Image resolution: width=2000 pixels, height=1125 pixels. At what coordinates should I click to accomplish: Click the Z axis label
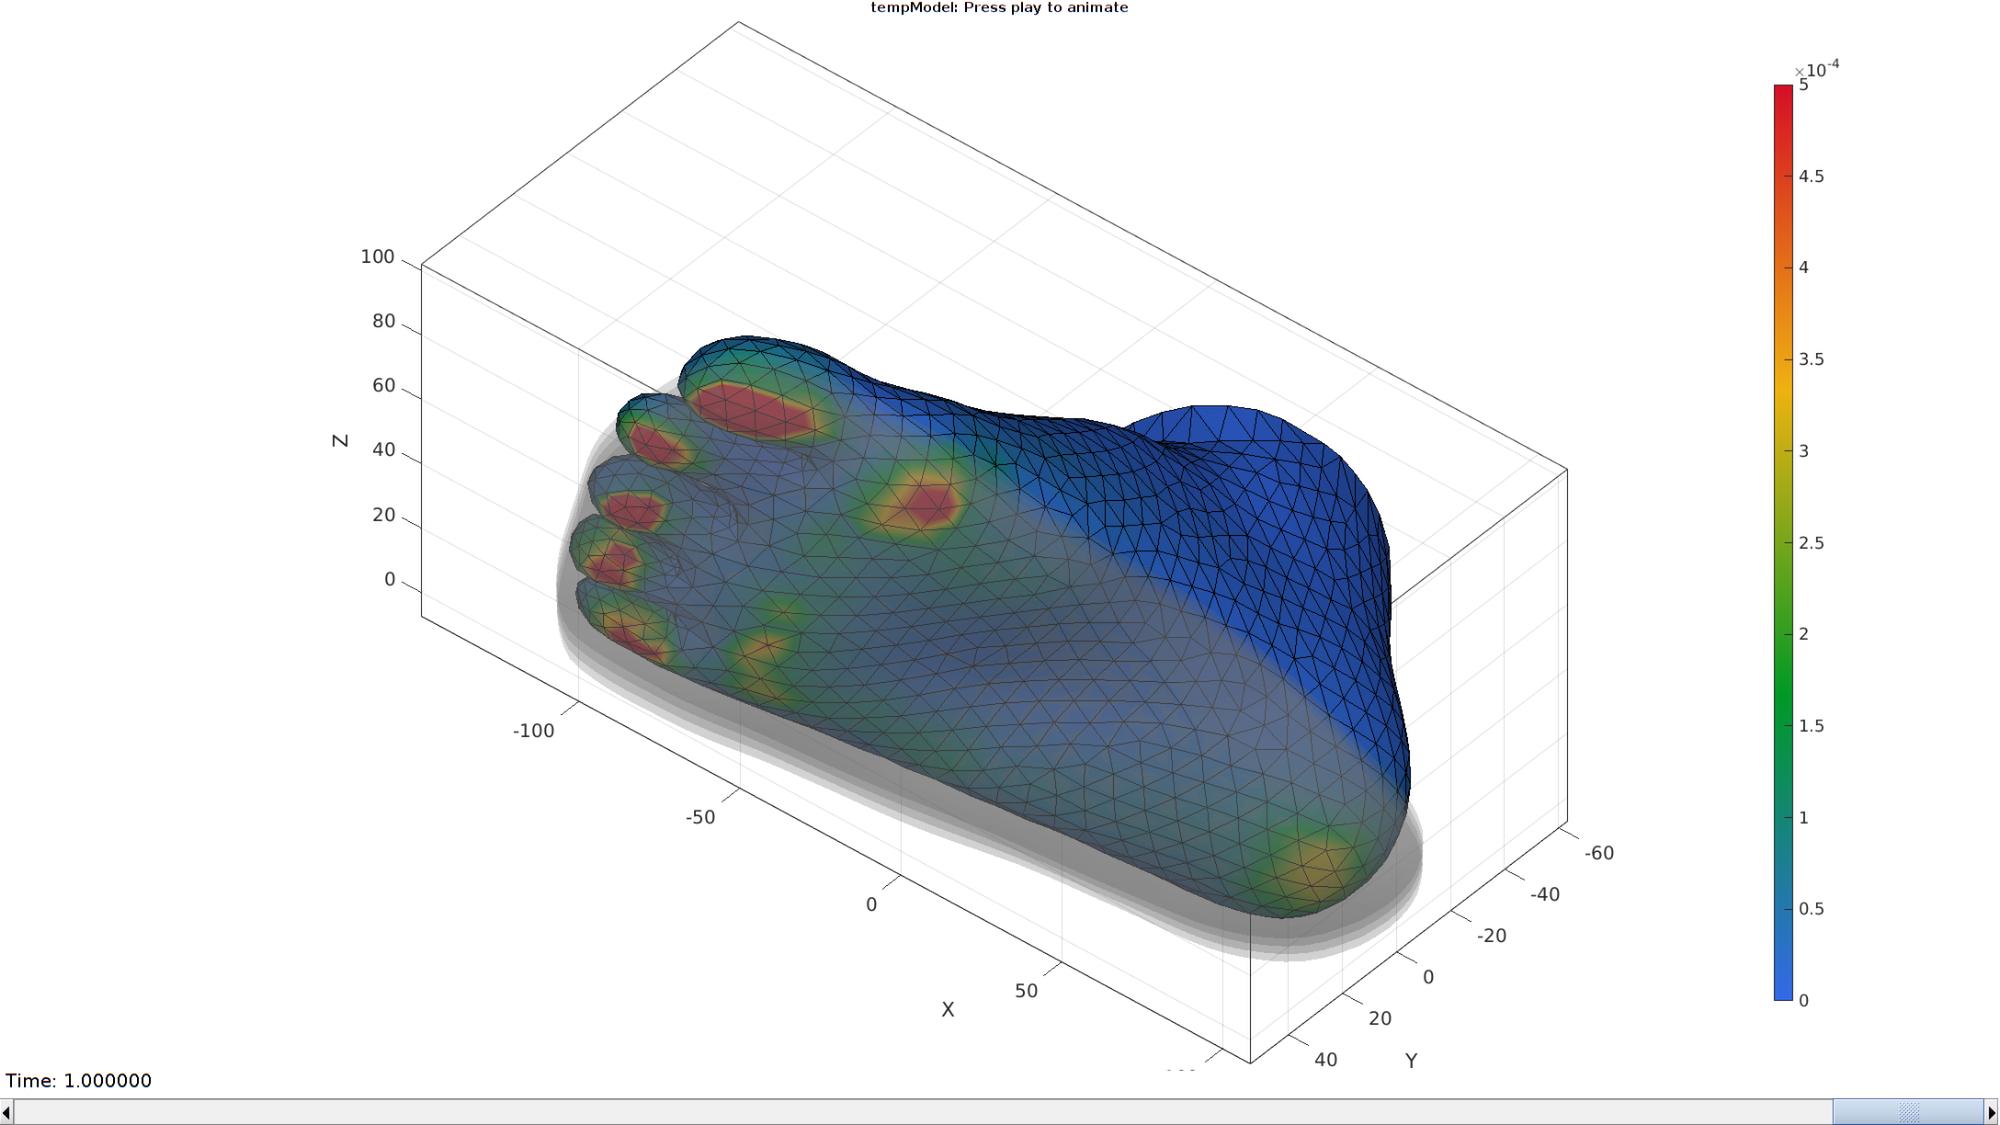click(340, 440)
